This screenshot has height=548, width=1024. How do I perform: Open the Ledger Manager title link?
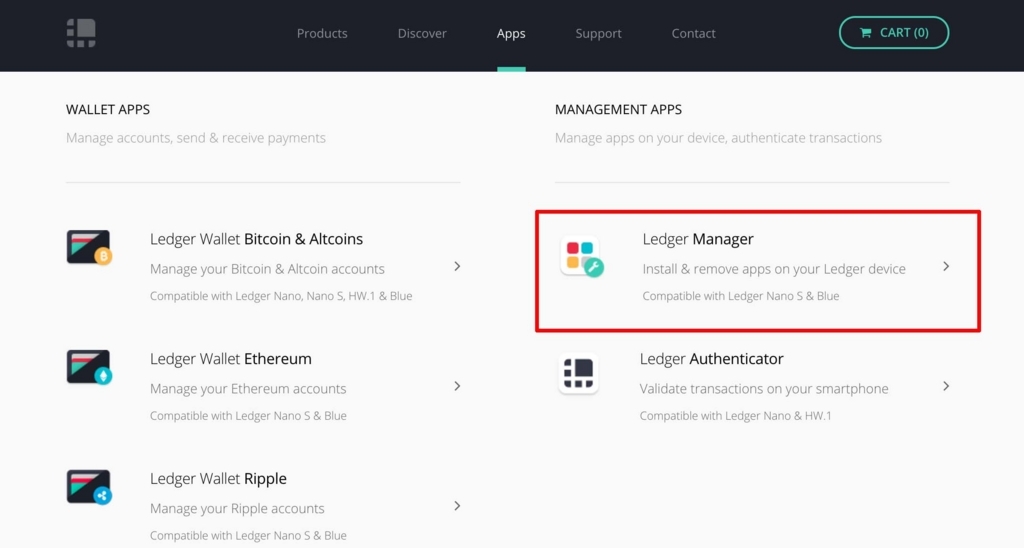[x=697, y=239]
